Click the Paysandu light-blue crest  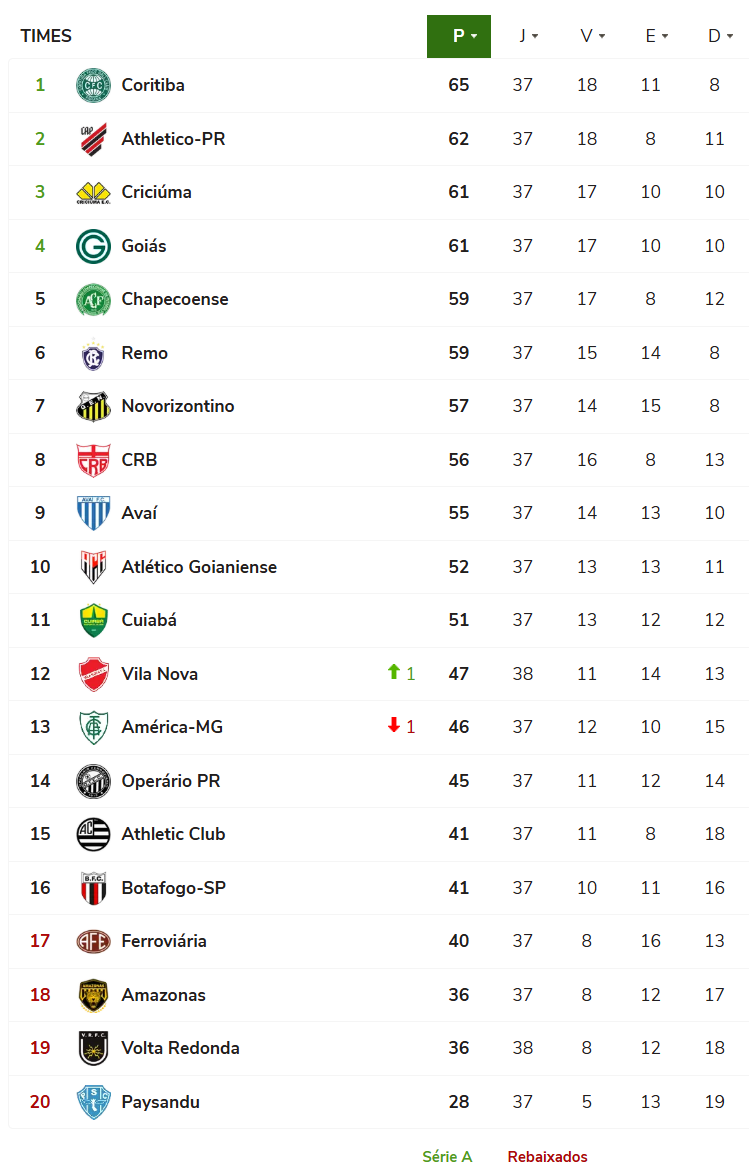pyautogui.click(x=93, y=1102)
